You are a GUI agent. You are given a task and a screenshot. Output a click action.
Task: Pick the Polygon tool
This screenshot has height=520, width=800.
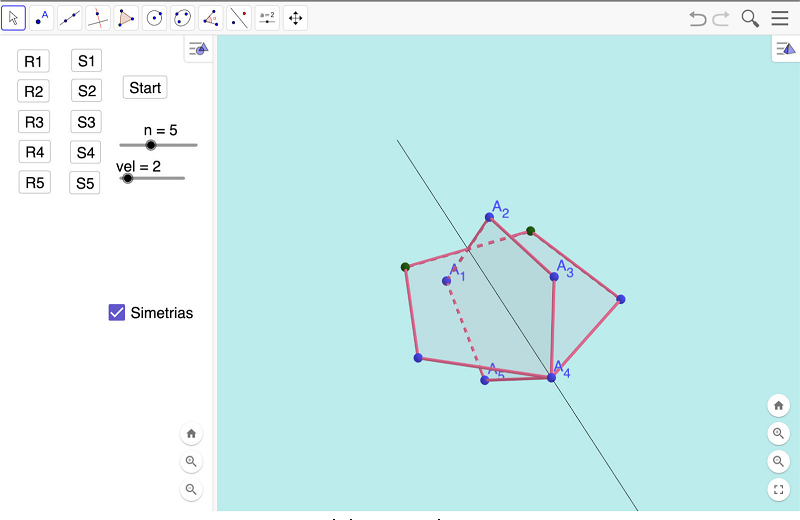point(126,18)
